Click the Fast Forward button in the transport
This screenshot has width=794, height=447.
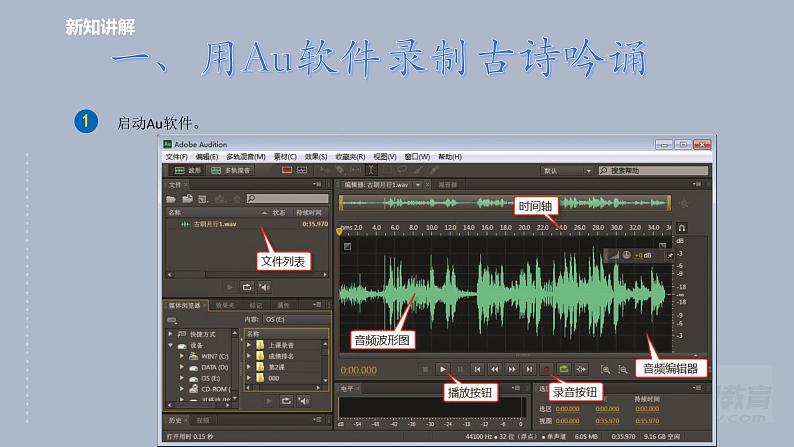[x=512, y=370]
